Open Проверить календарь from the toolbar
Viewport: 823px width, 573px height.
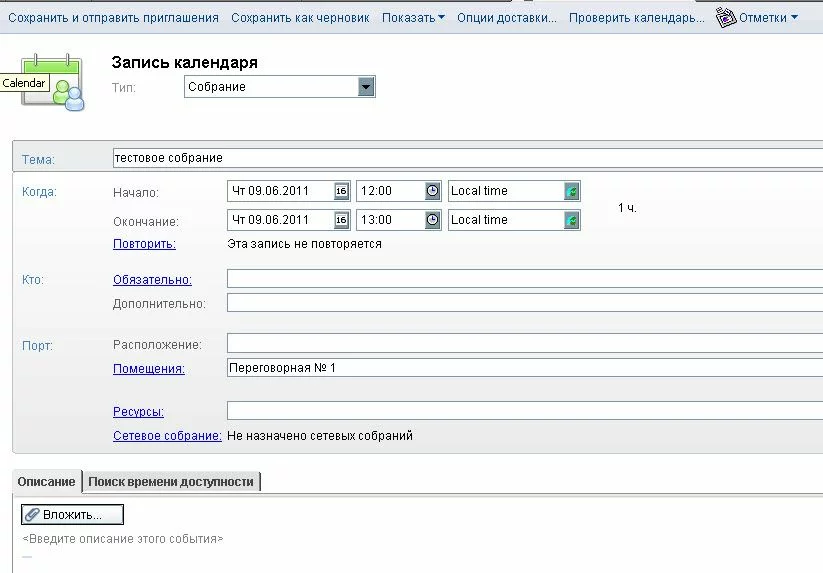637,17
